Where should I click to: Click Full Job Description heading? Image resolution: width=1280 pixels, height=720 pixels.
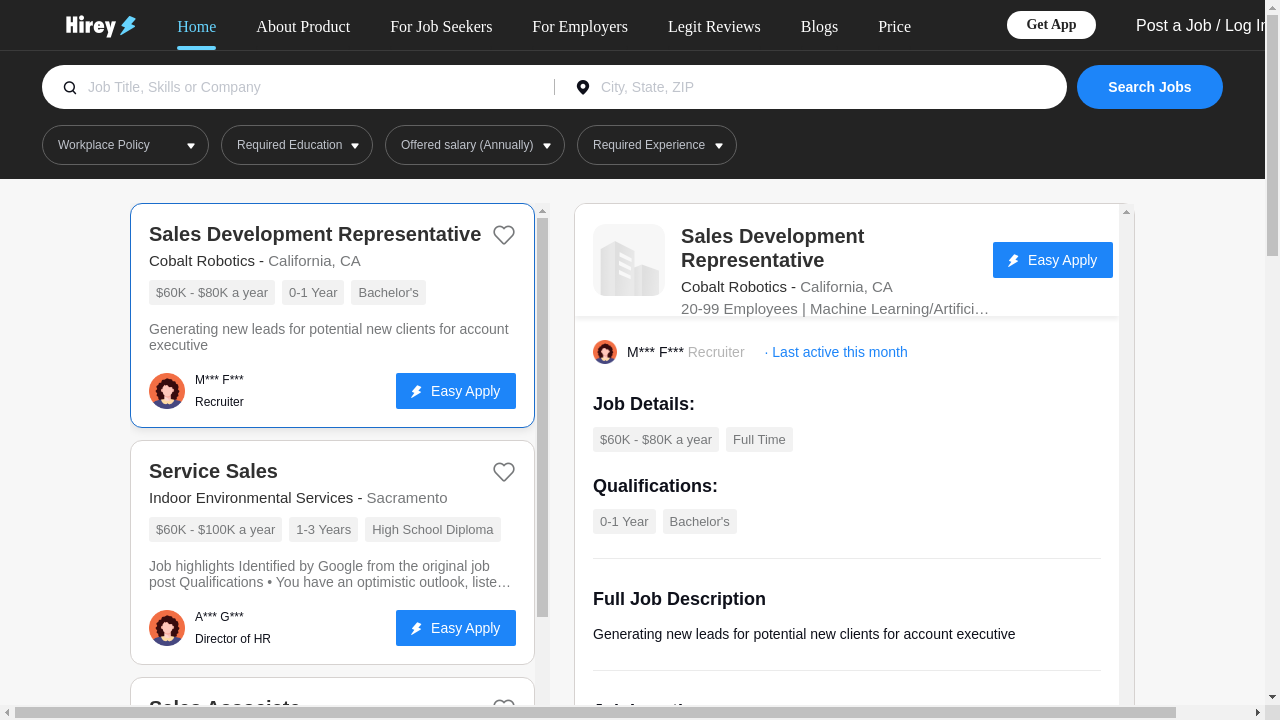point(679,599)
